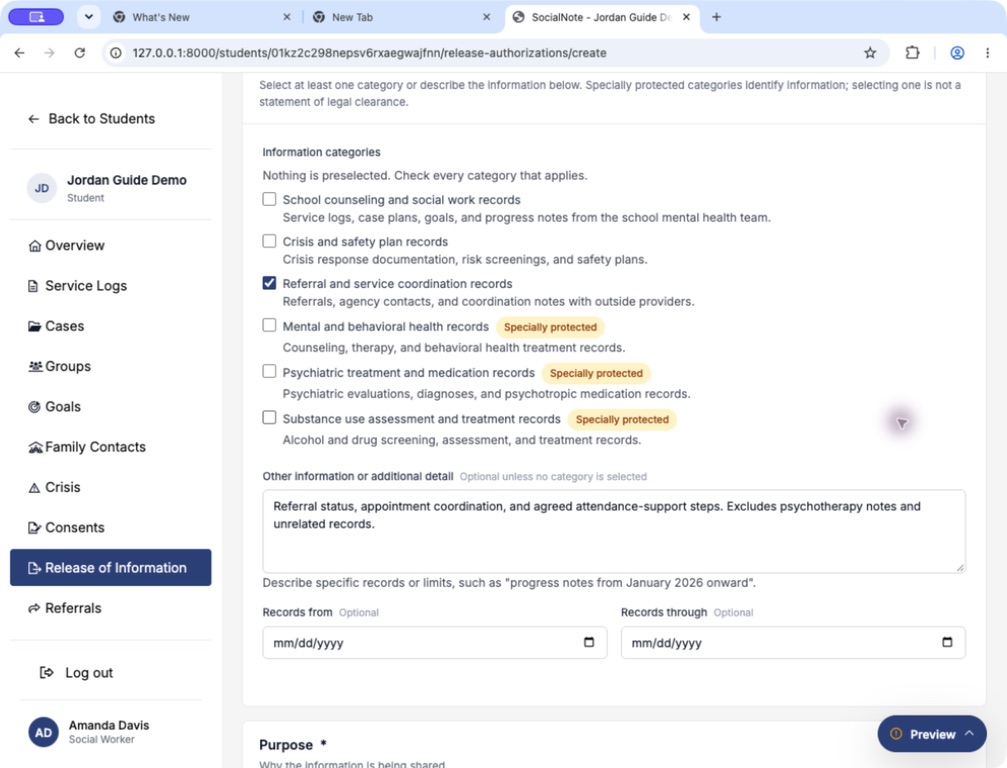Click Specially protected badge for Substance use
The image size is (1007, 768).
click(622, 419)
